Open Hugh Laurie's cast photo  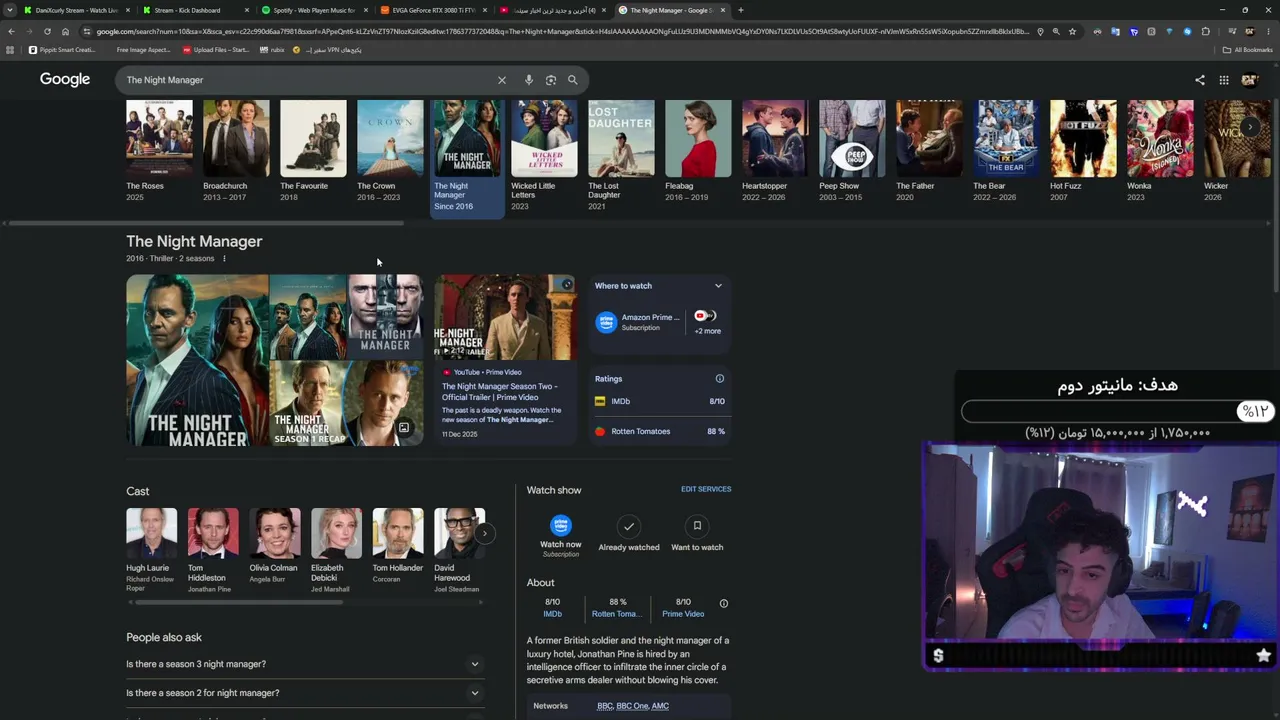pyautogui.click(x=151, y=533)
